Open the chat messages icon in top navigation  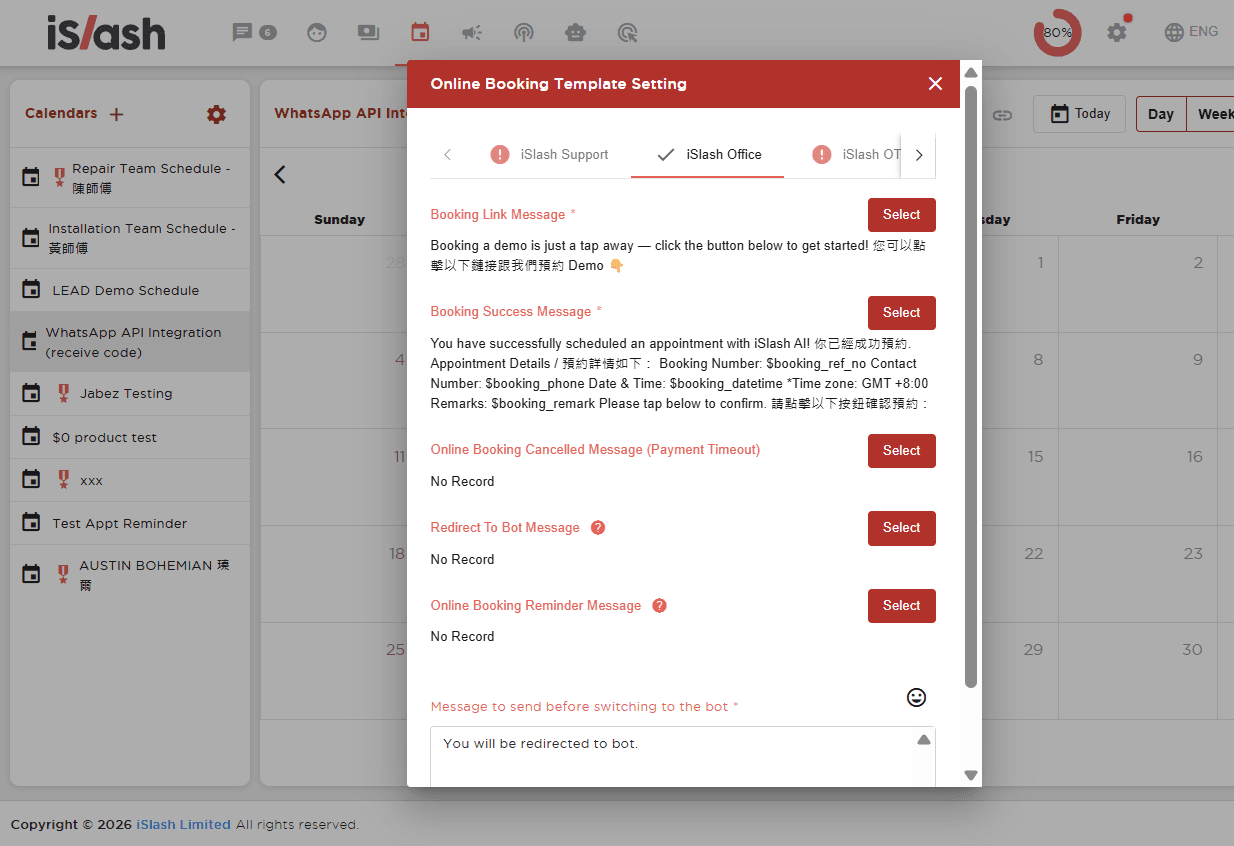[242, 32]
